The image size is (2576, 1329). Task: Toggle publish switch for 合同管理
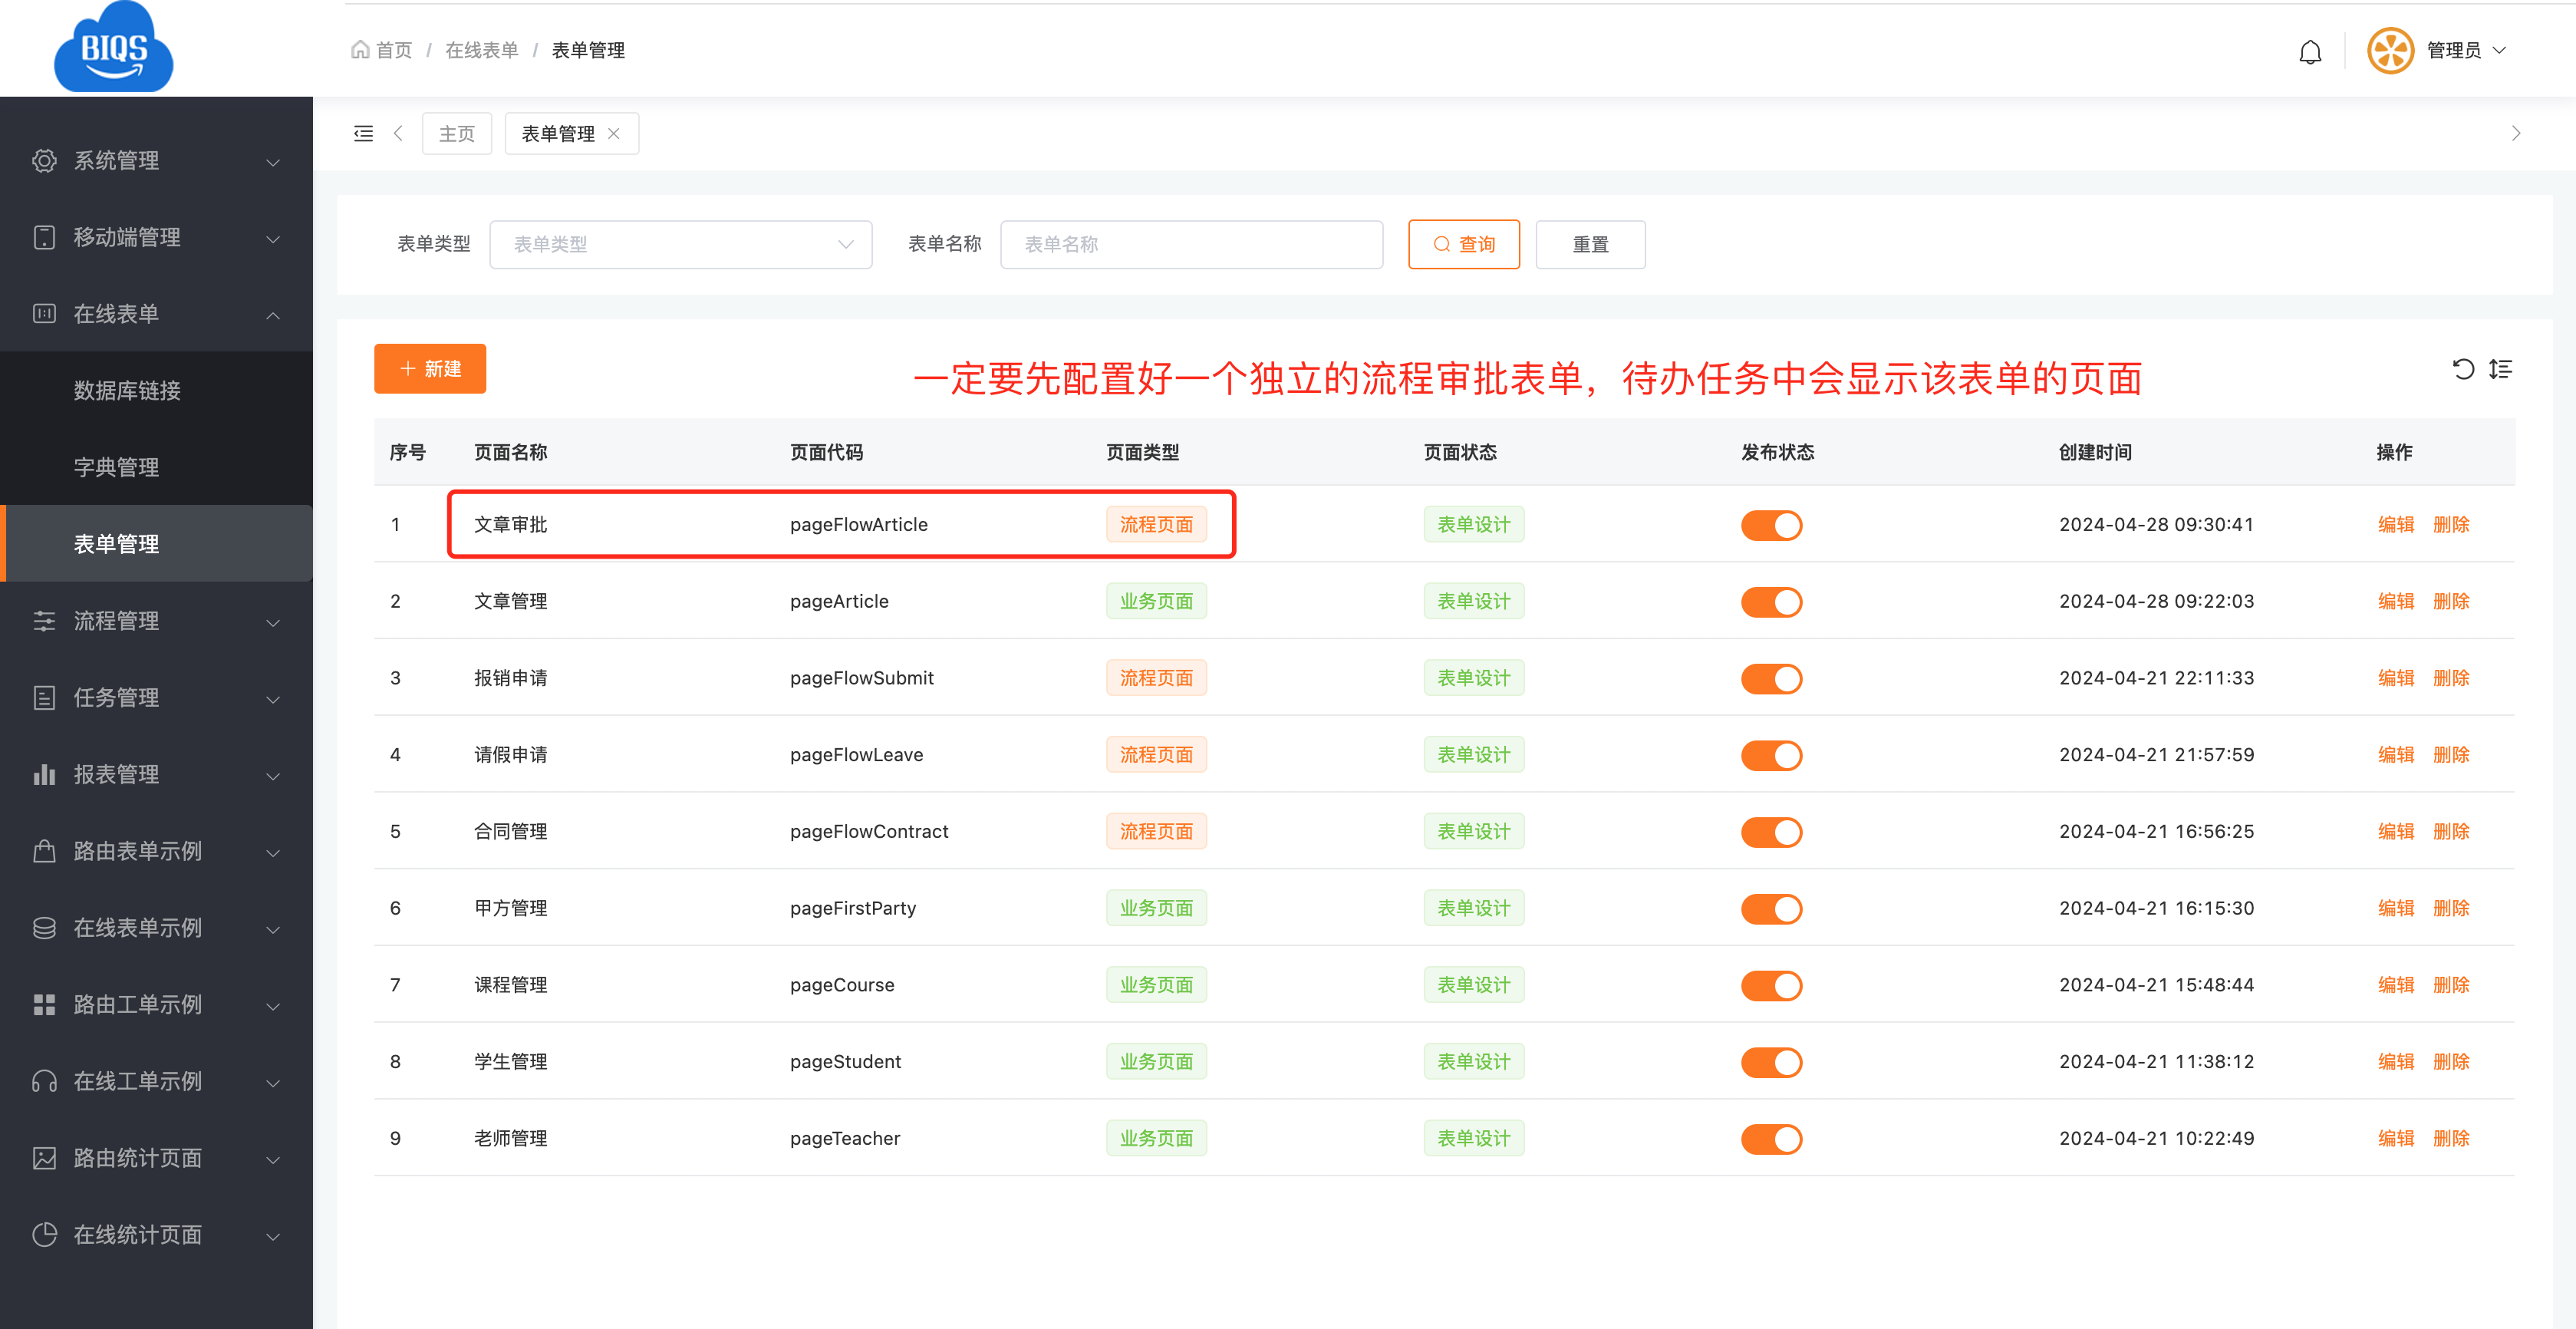[1771, 832]
